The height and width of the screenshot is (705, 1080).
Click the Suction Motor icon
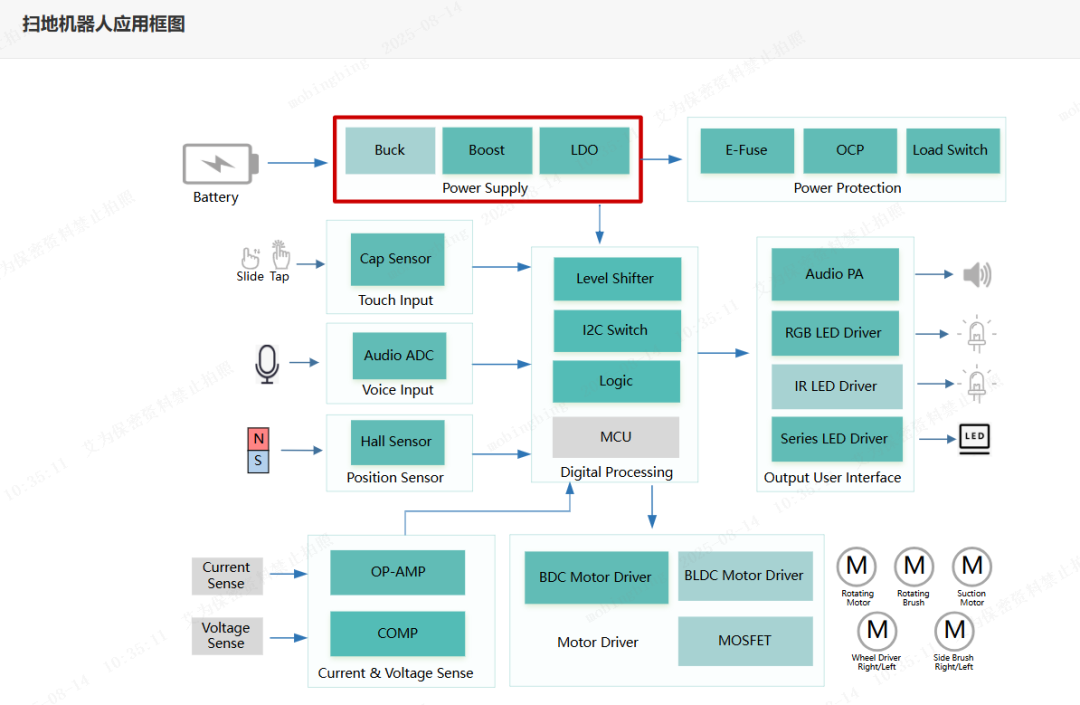pos(971,567)
